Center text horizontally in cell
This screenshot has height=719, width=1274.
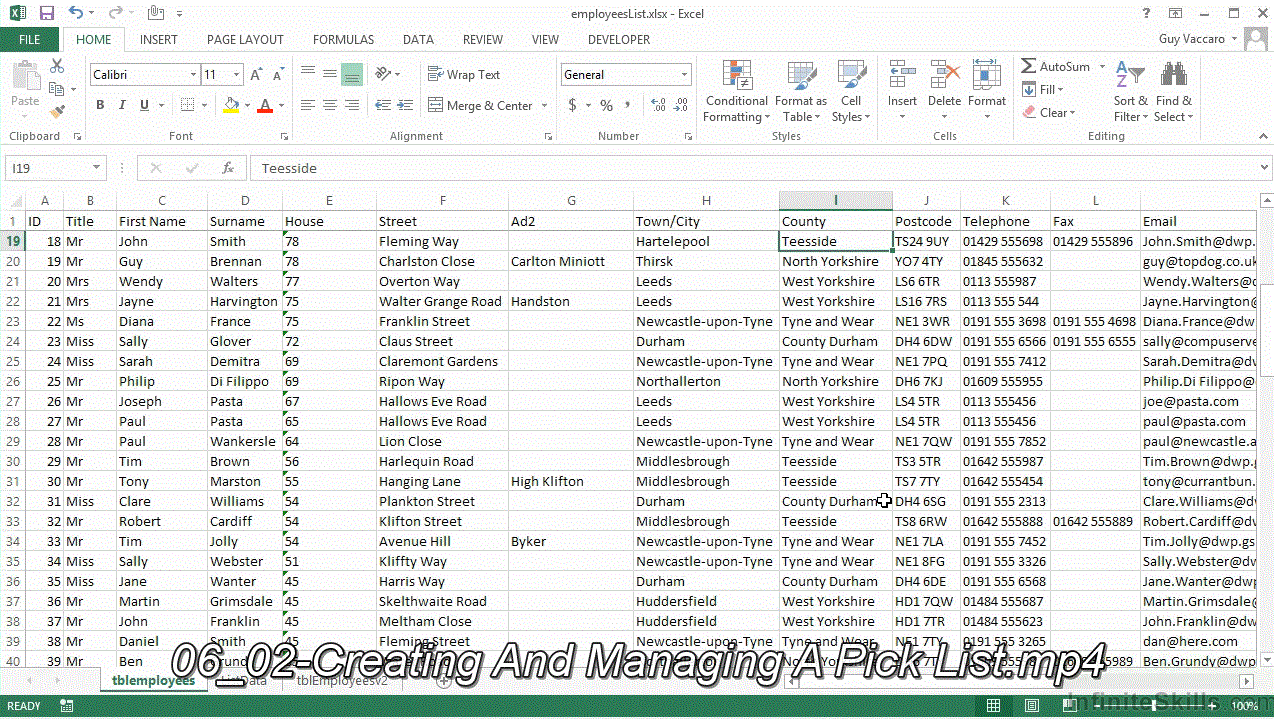point(330,105)
